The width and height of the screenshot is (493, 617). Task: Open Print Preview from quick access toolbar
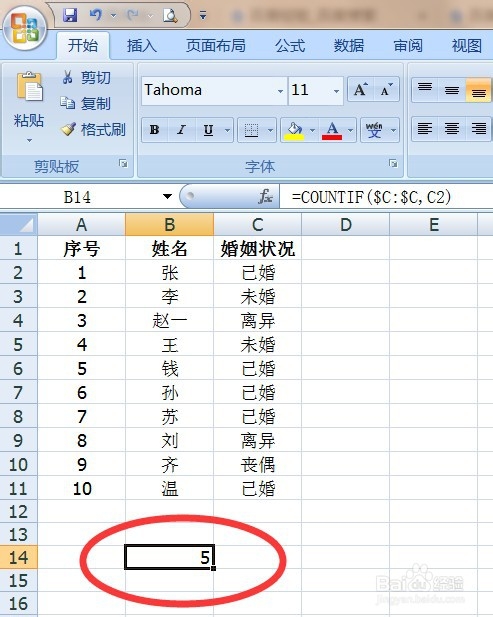click(170, 15)
